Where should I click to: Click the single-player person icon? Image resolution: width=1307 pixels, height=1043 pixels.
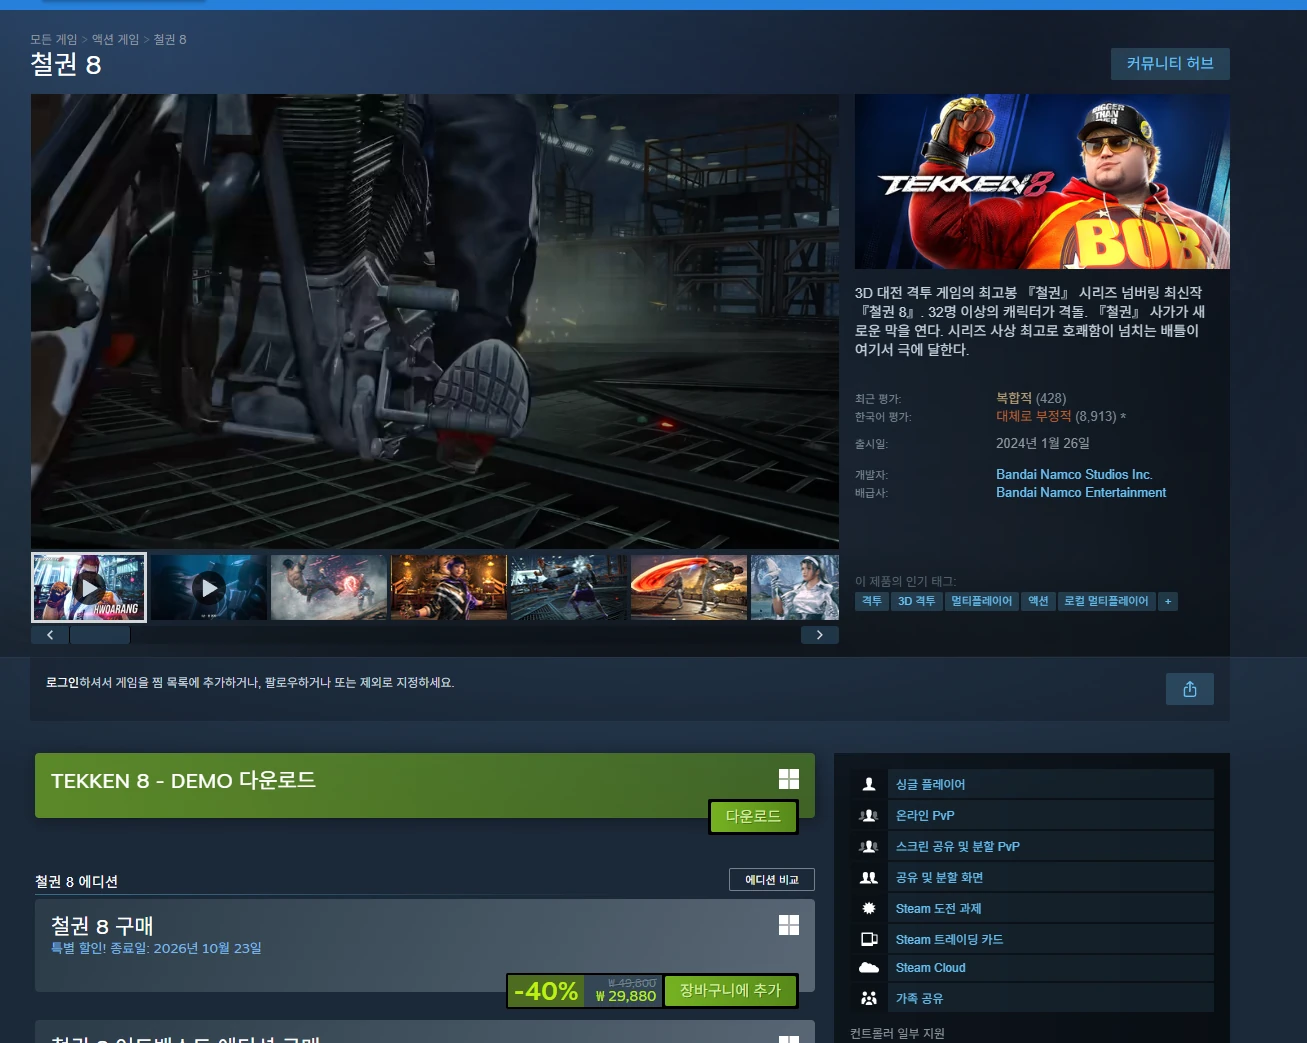pos(869,784)
